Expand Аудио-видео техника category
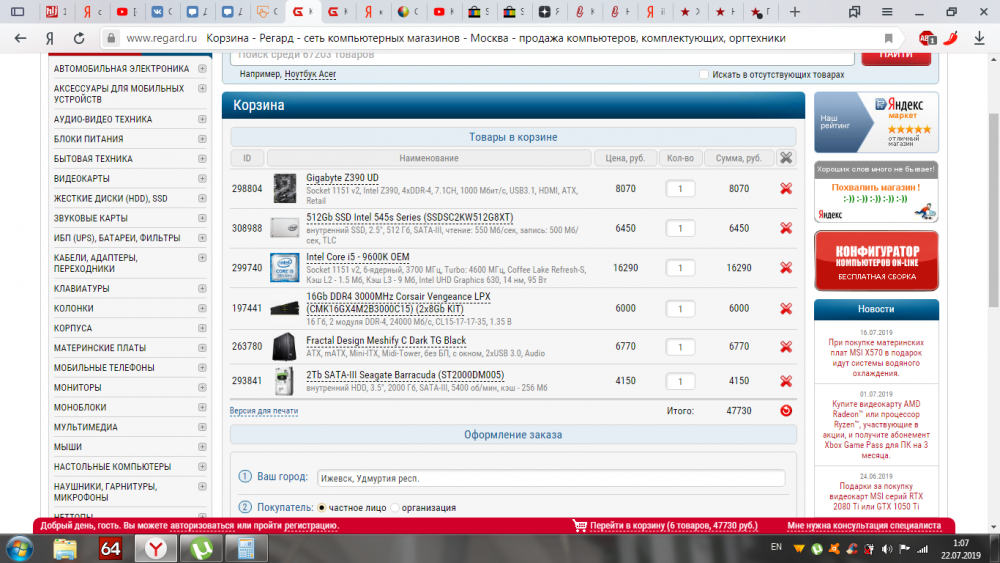This screenshot has width=1000, height=563. tap(202, 119)
